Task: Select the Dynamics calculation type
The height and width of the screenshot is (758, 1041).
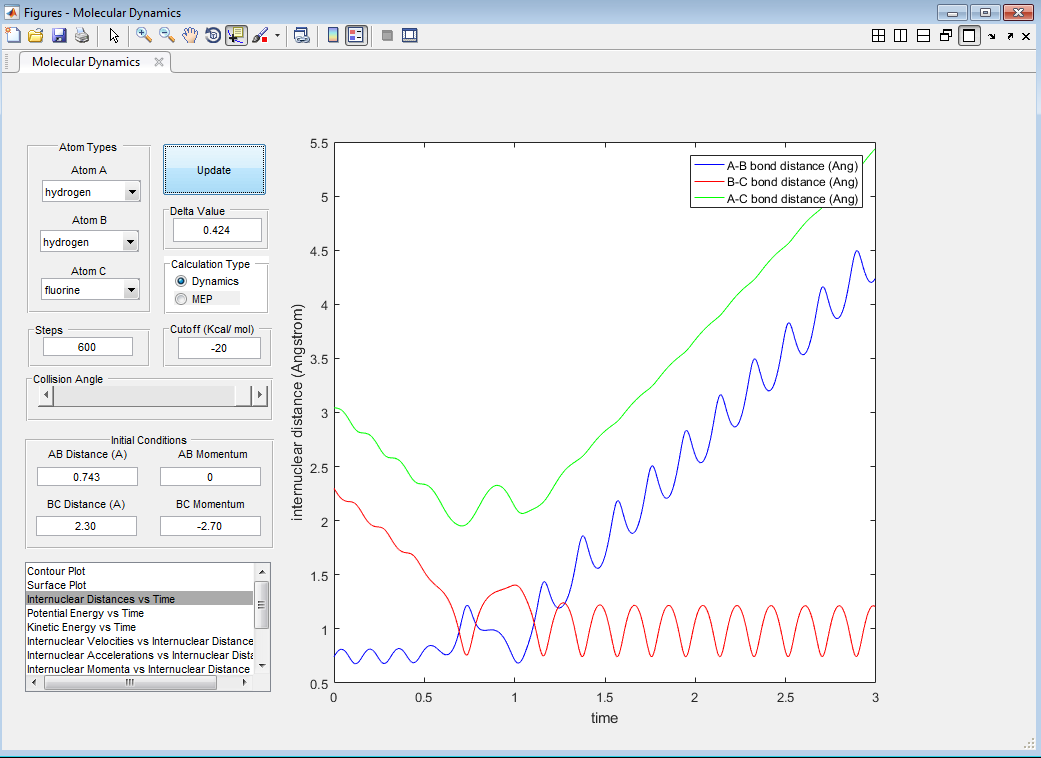Action: (181, 282)
